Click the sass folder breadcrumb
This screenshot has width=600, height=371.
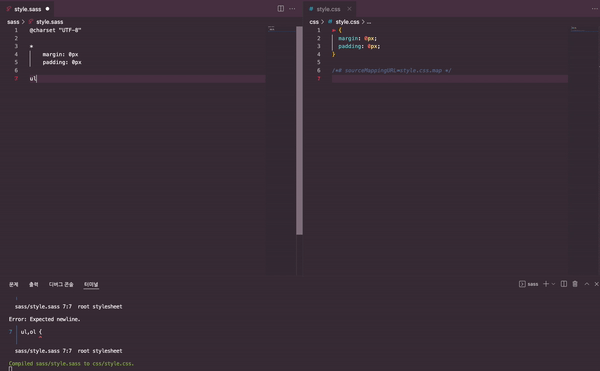coord(13,22)
